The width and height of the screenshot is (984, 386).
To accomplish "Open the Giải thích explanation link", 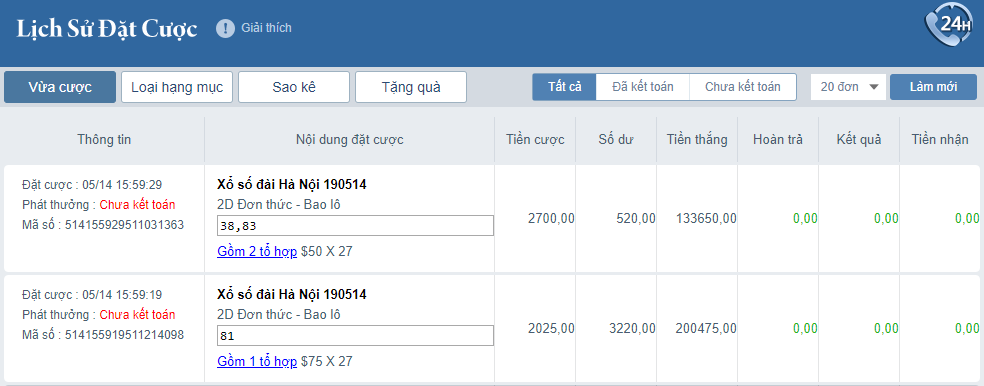I will point(266,28).
